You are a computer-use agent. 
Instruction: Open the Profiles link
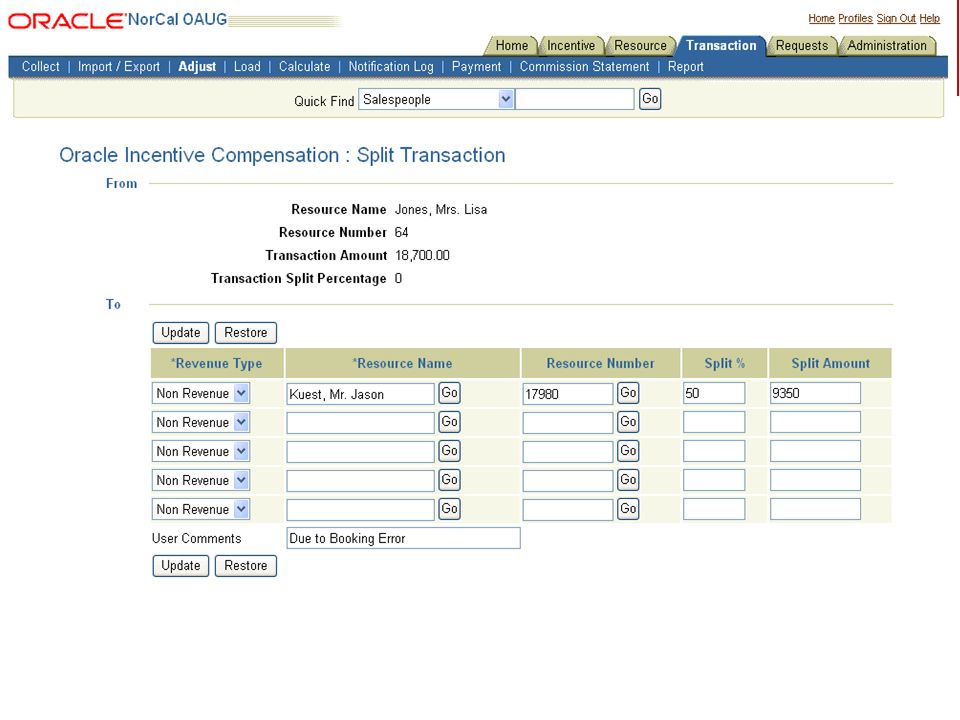pyautogui.click(x=855, y=18)
